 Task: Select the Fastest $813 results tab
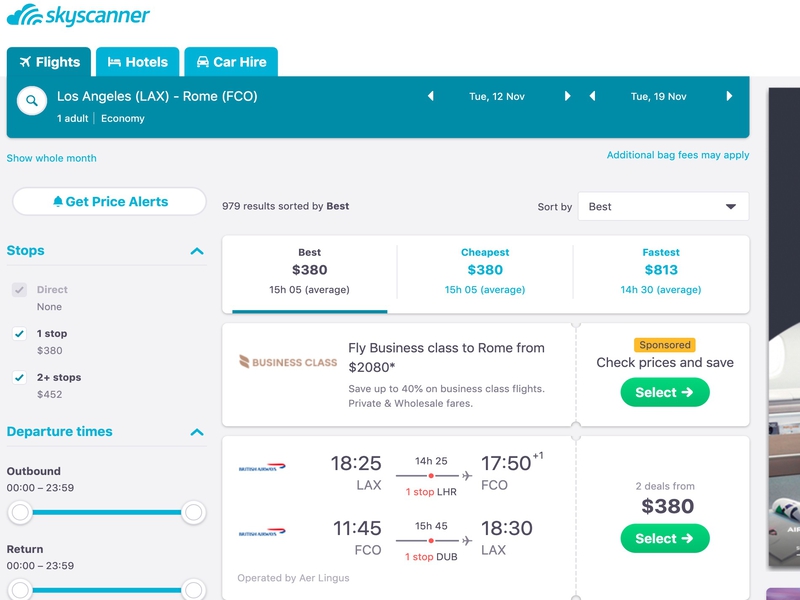click(x=660, y=270)
